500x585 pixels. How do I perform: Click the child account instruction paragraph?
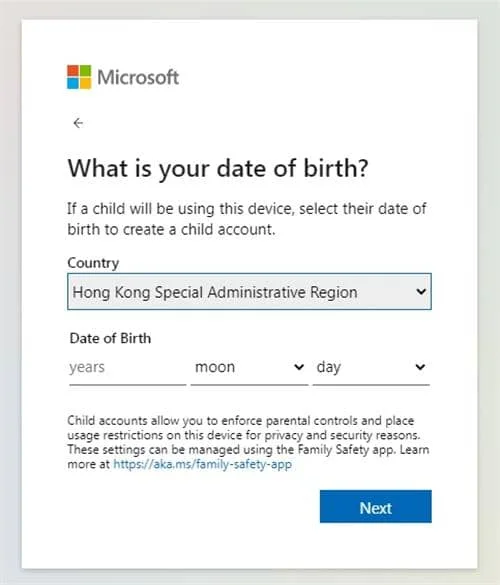(247, 219)
